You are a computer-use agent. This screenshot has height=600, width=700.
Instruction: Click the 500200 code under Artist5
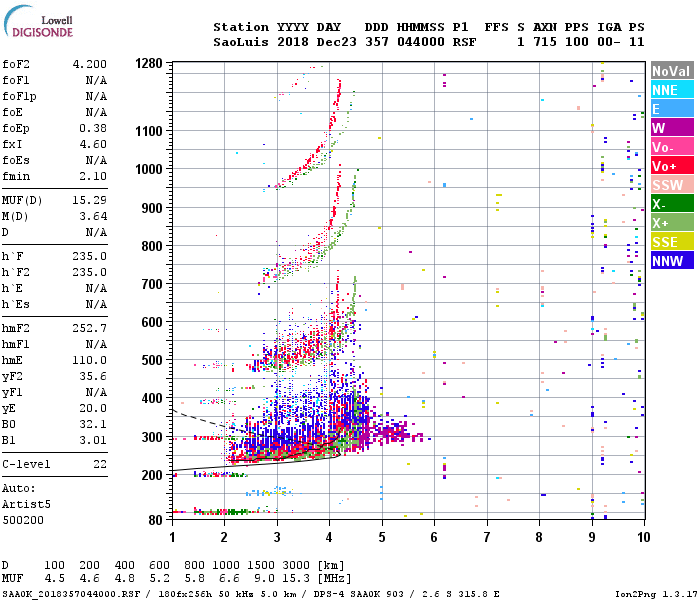coord(23,520)
